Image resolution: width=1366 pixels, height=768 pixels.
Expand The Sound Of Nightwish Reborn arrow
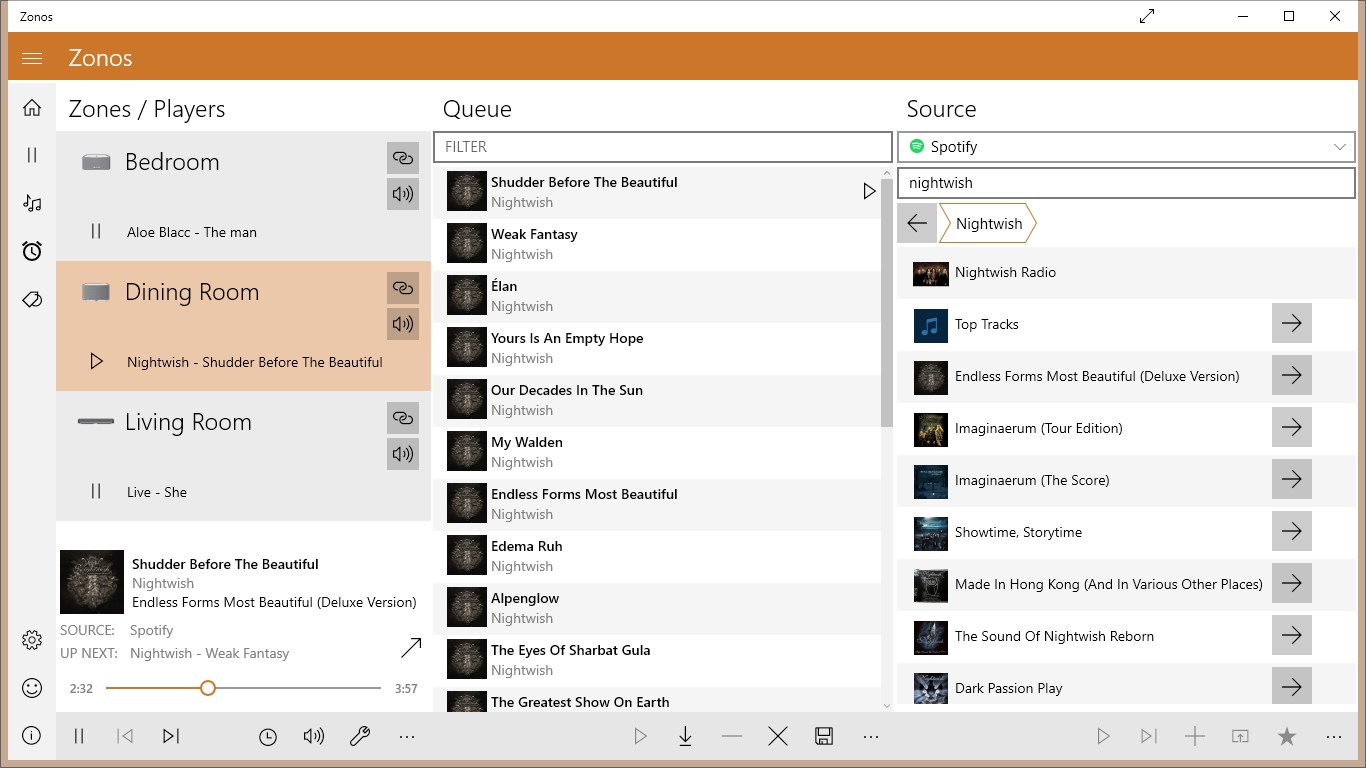coord(1292,636)
